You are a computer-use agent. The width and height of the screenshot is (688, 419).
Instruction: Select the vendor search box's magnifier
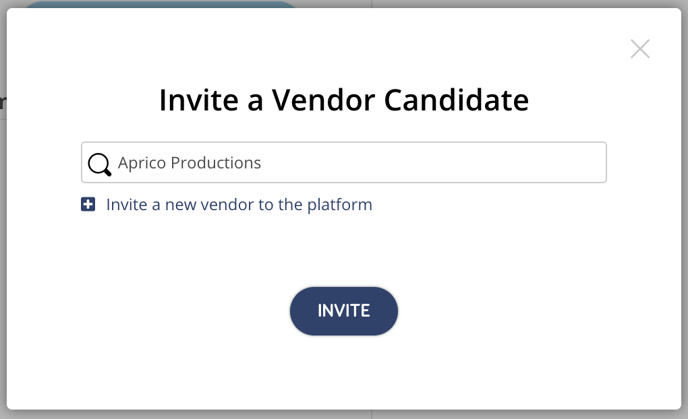(x=100, y=165)
